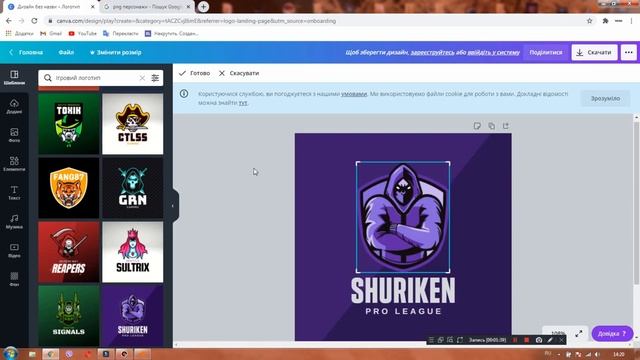Open the Відео sidebar tab
Image resolution: width=640 pixels, height=360 pixels.
pos(14,250)
